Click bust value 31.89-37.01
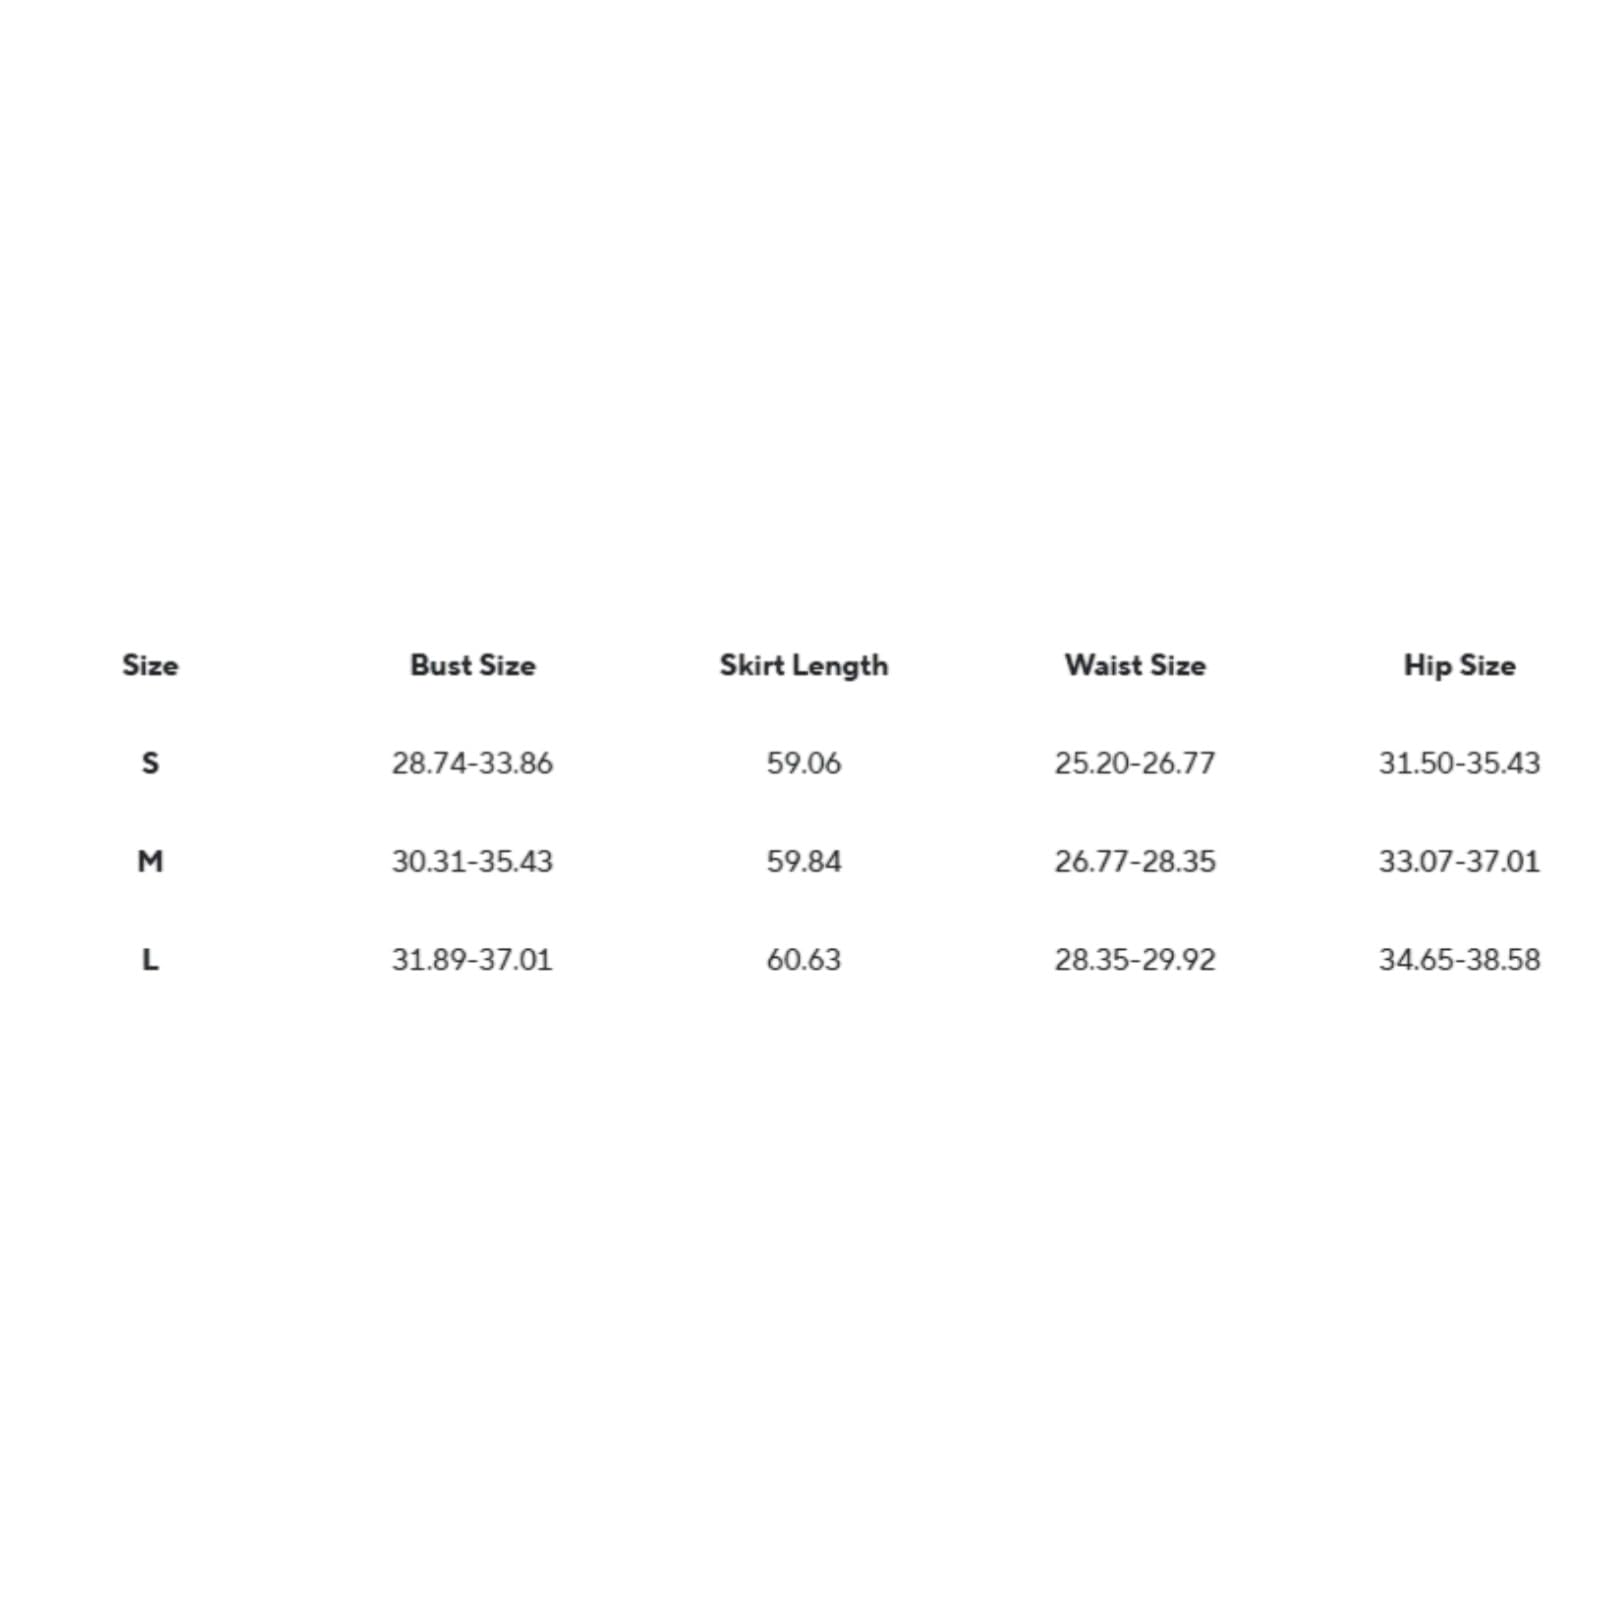Viewport: 1600px width, 1600px height. 472,959
